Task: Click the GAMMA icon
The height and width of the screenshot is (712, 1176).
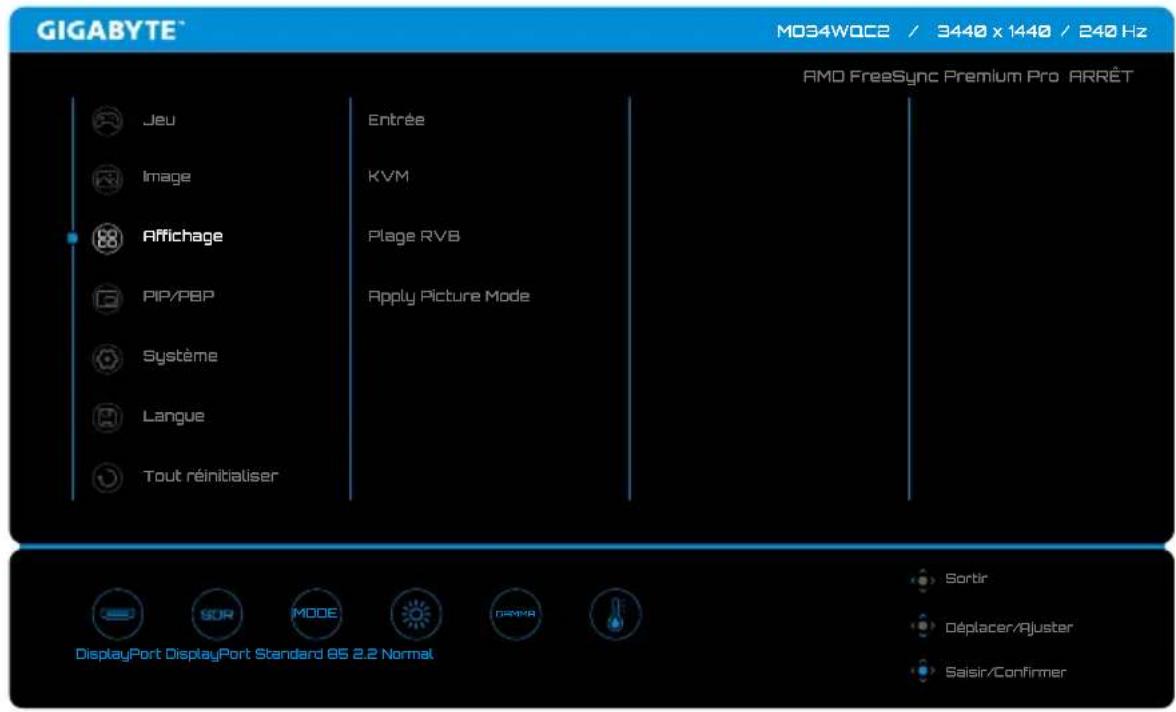Action: click(x=515, y=614)
